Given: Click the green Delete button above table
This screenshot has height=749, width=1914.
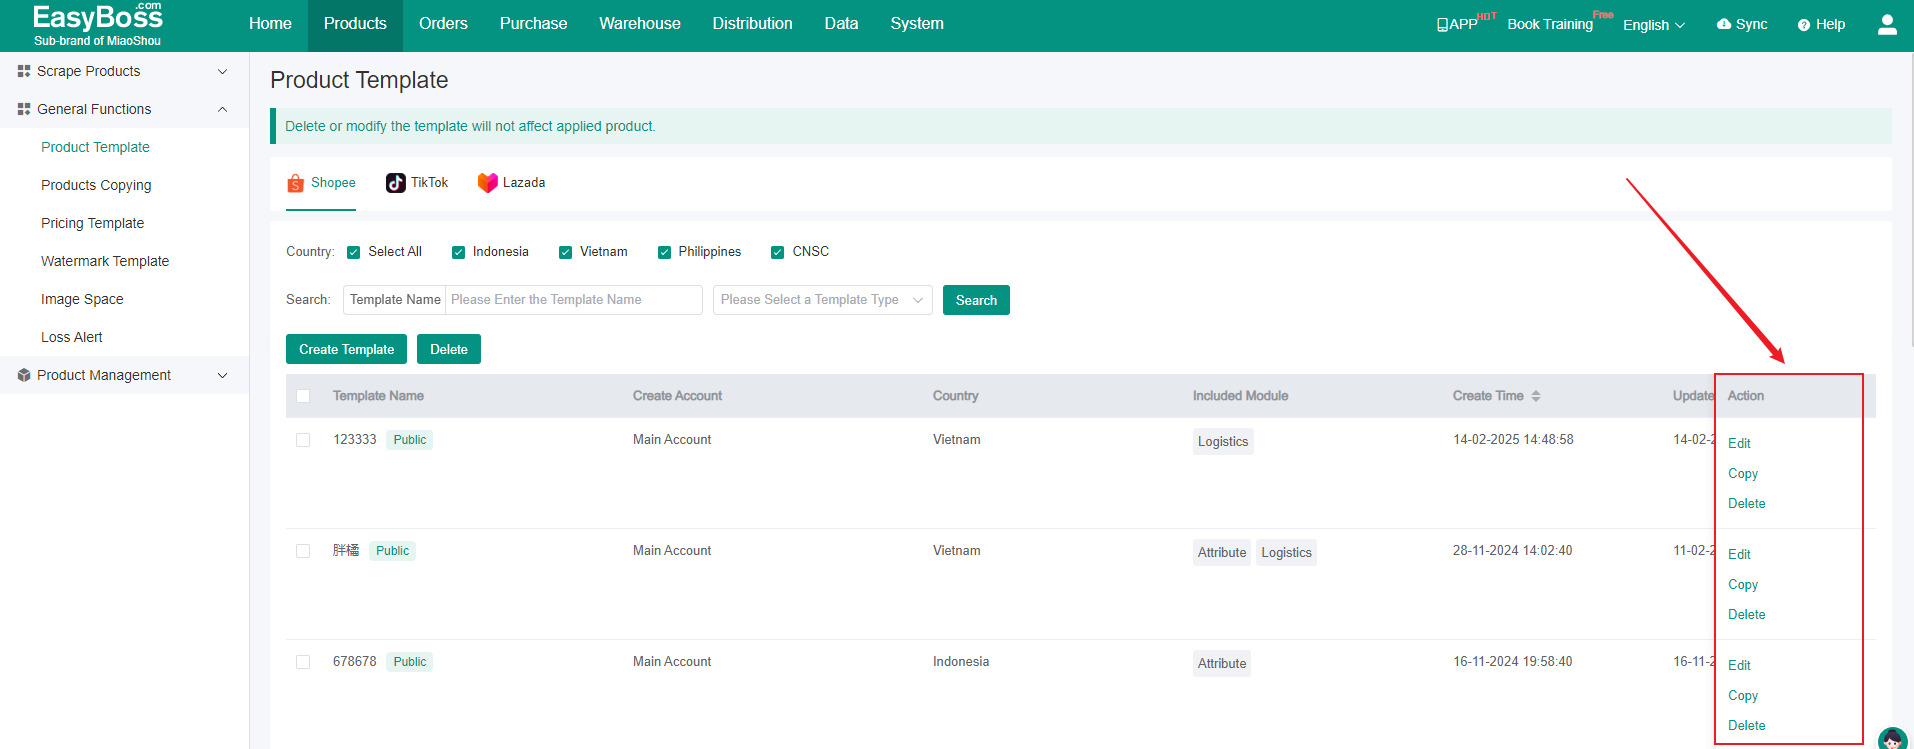Looking at the screenshot, I should pyautogui.click(x=449, y=349).
